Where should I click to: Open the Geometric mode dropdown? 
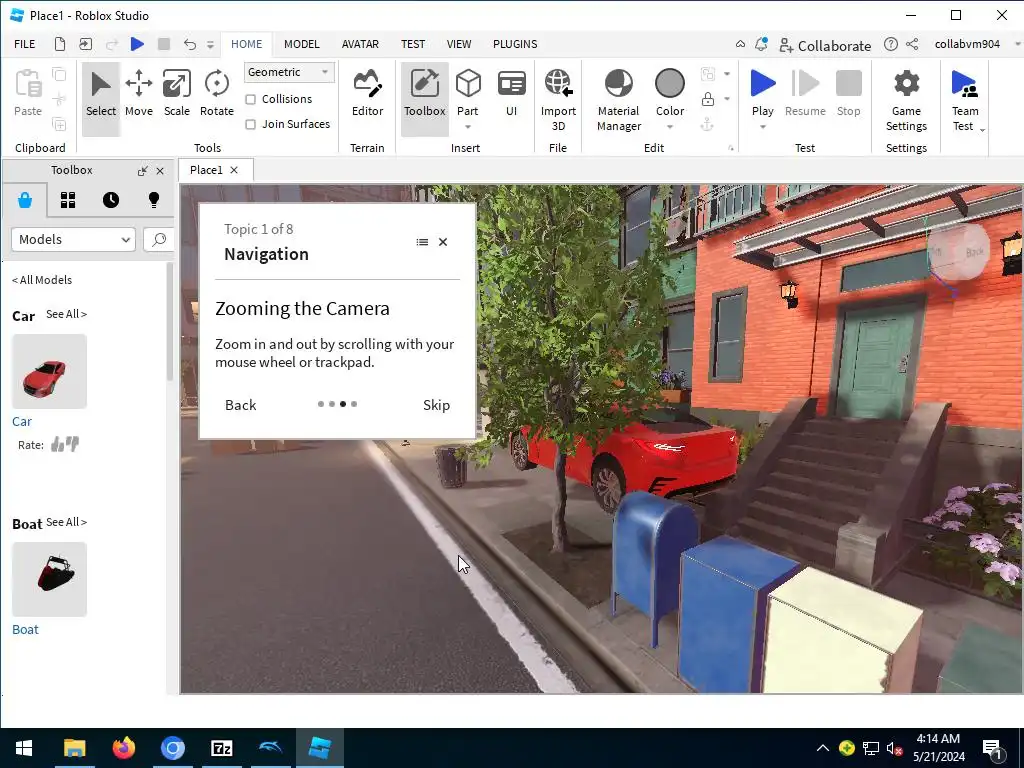(289, 72)
